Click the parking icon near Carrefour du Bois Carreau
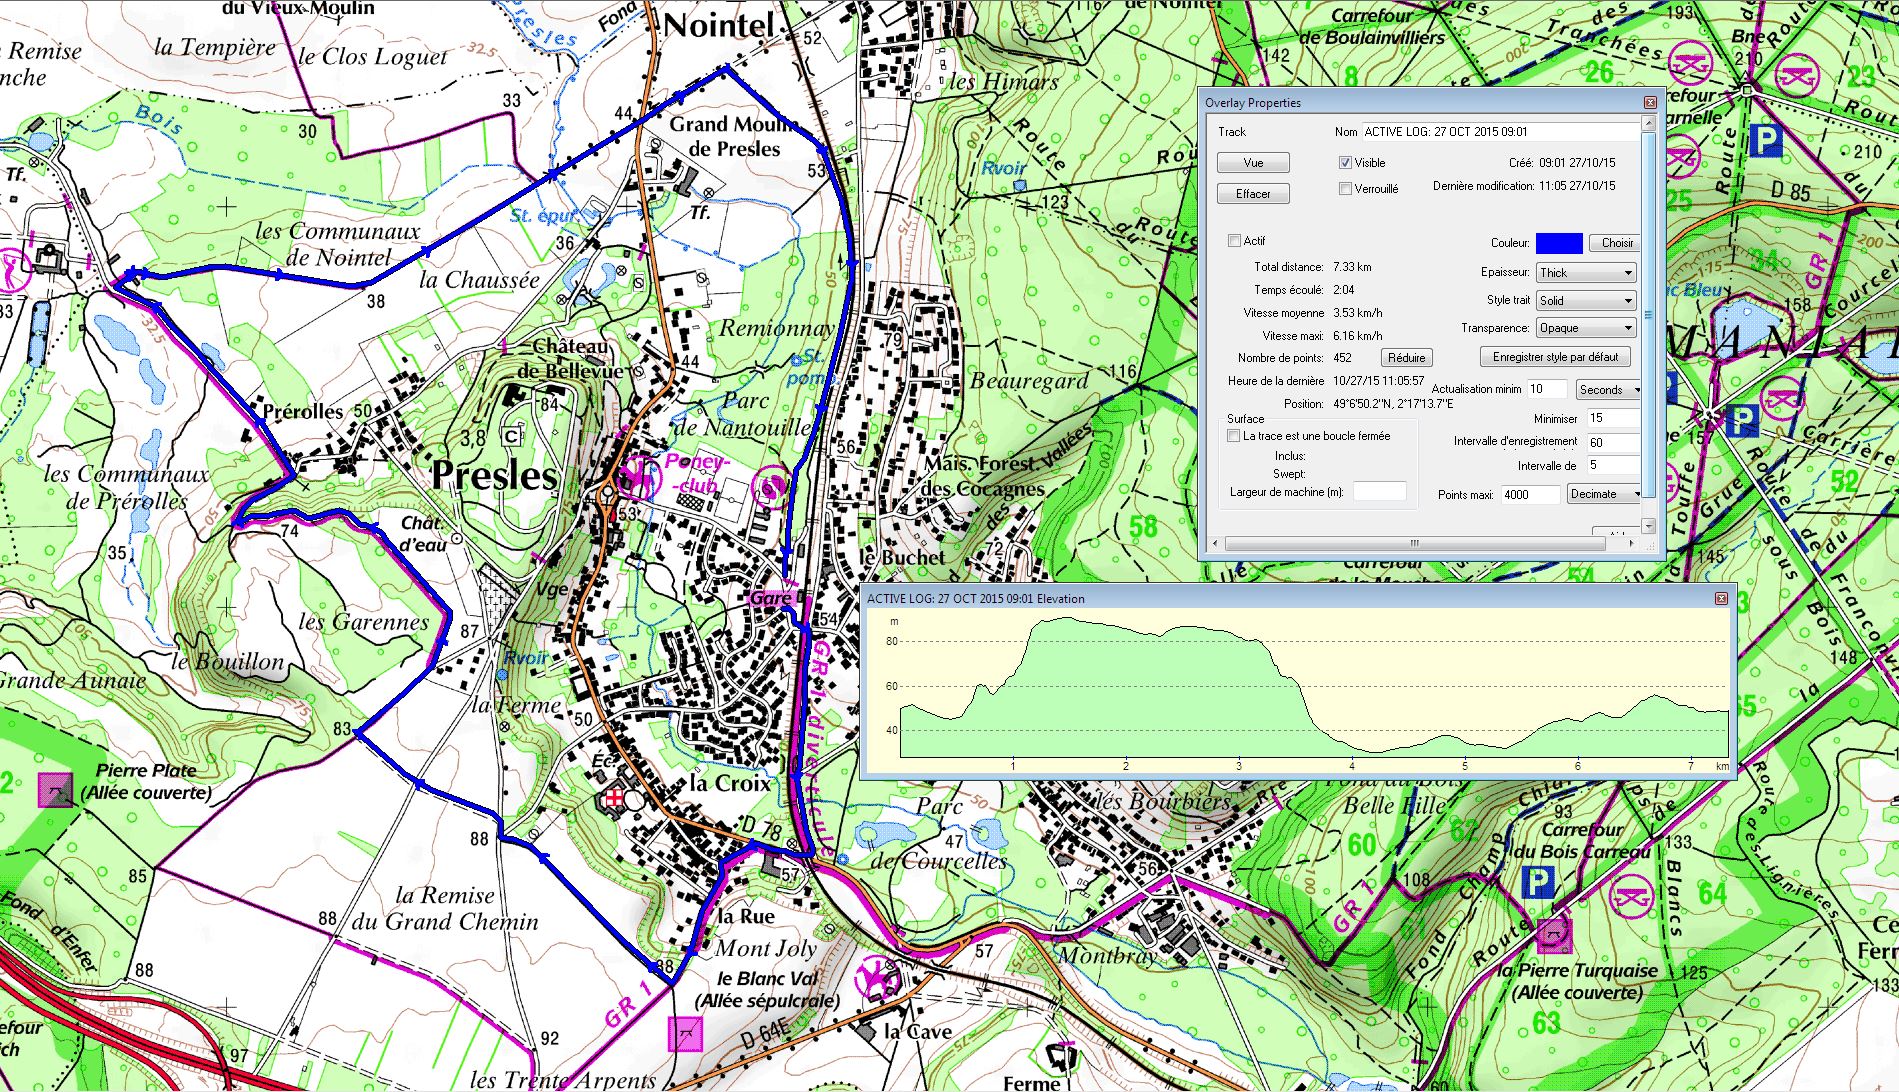 (x=1537, y=882)
